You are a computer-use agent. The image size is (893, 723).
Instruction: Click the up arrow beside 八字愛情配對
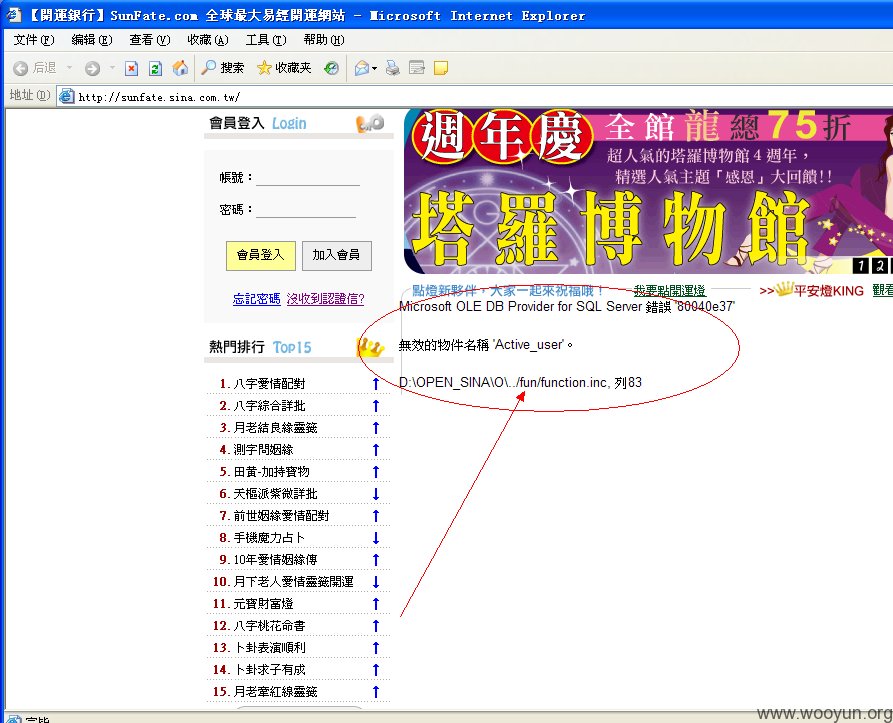coord(376,384)
